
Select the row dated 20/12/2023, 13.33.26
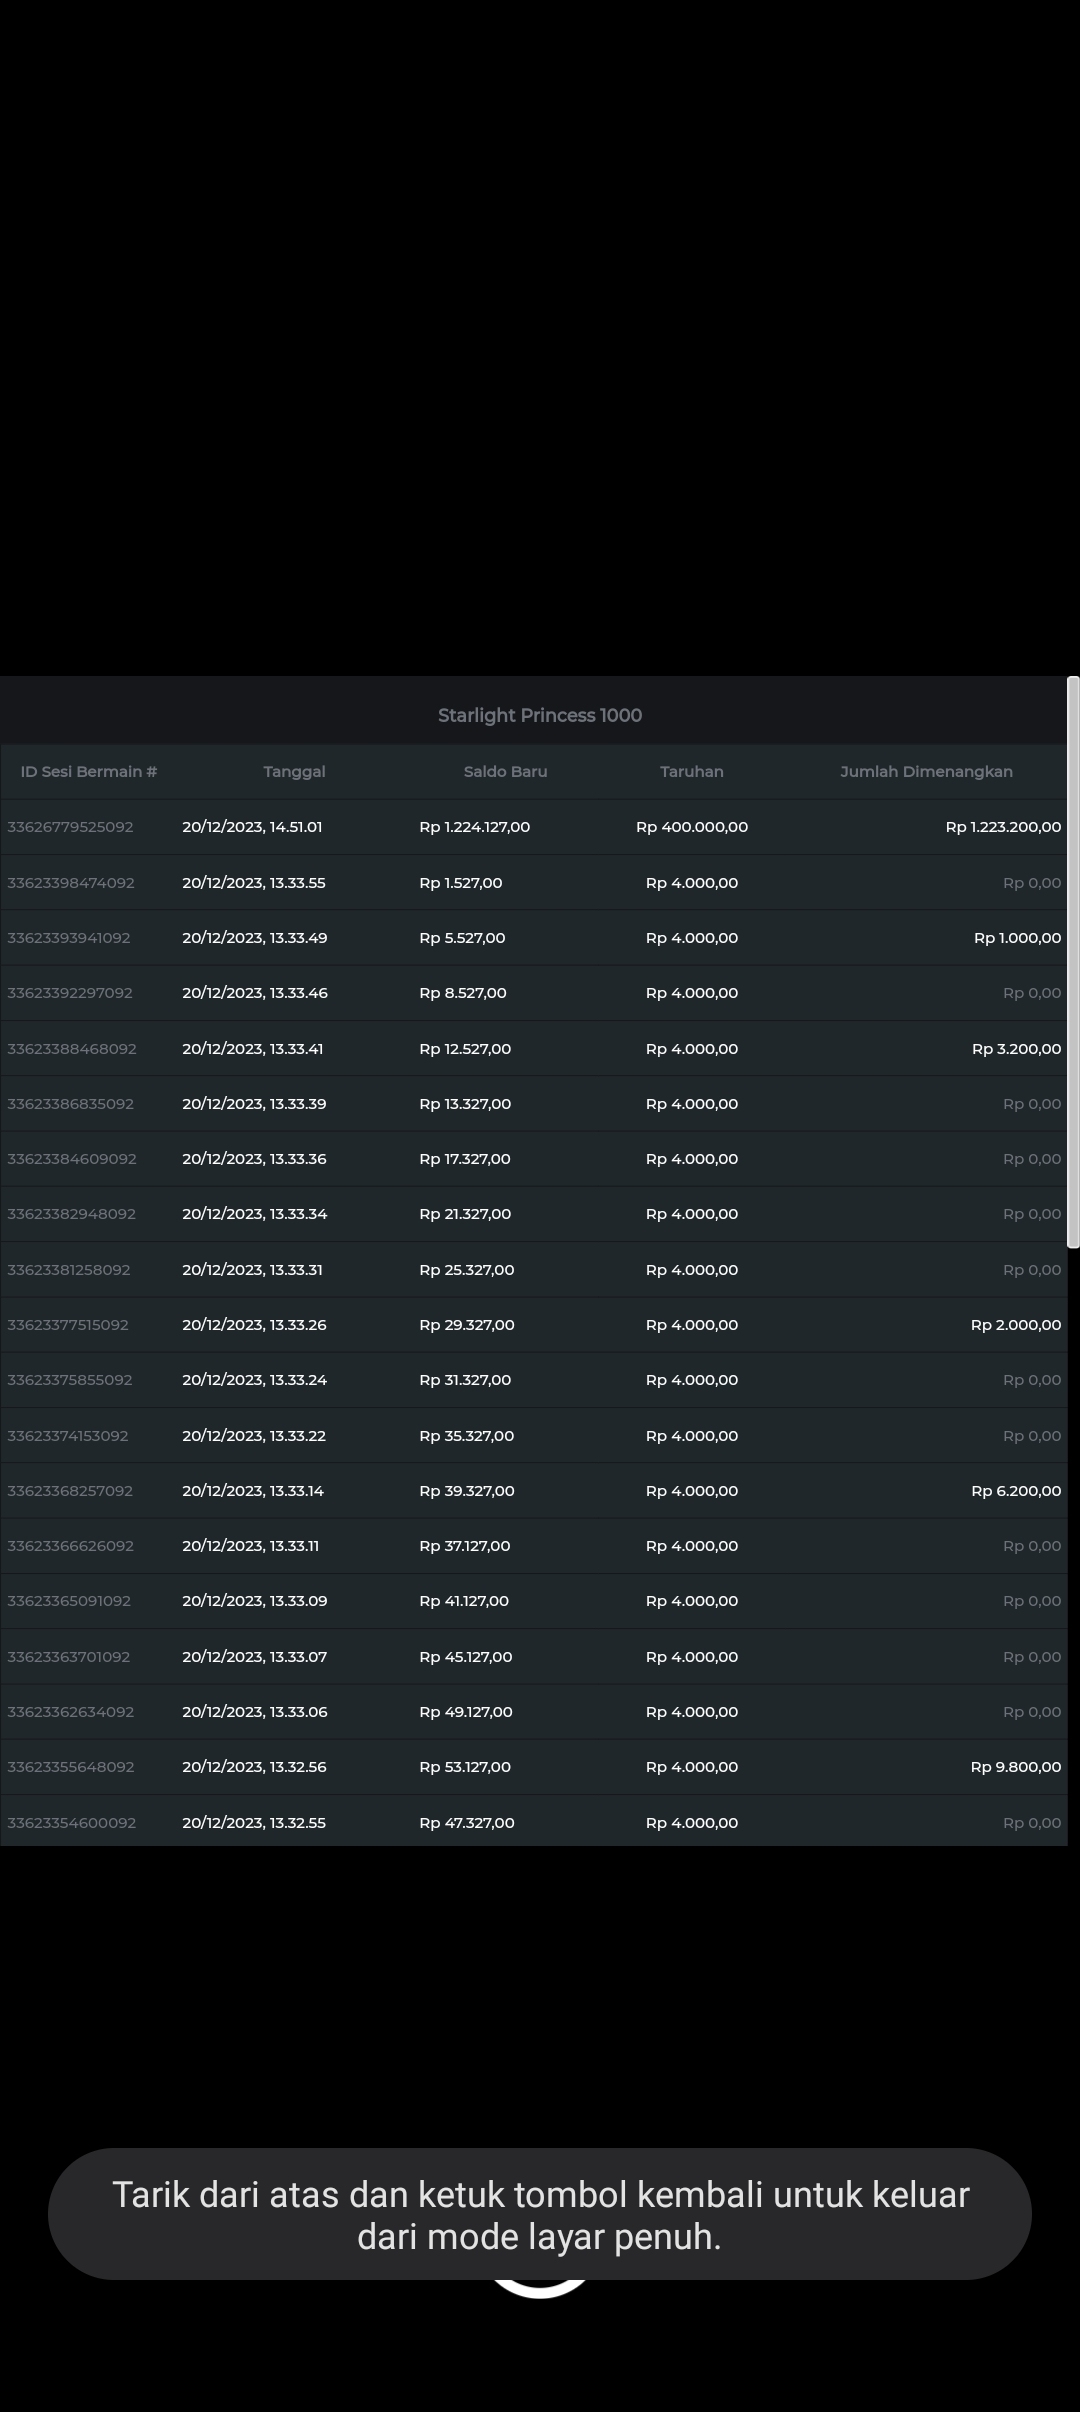pyautogui.click(x=254, y=1325)
